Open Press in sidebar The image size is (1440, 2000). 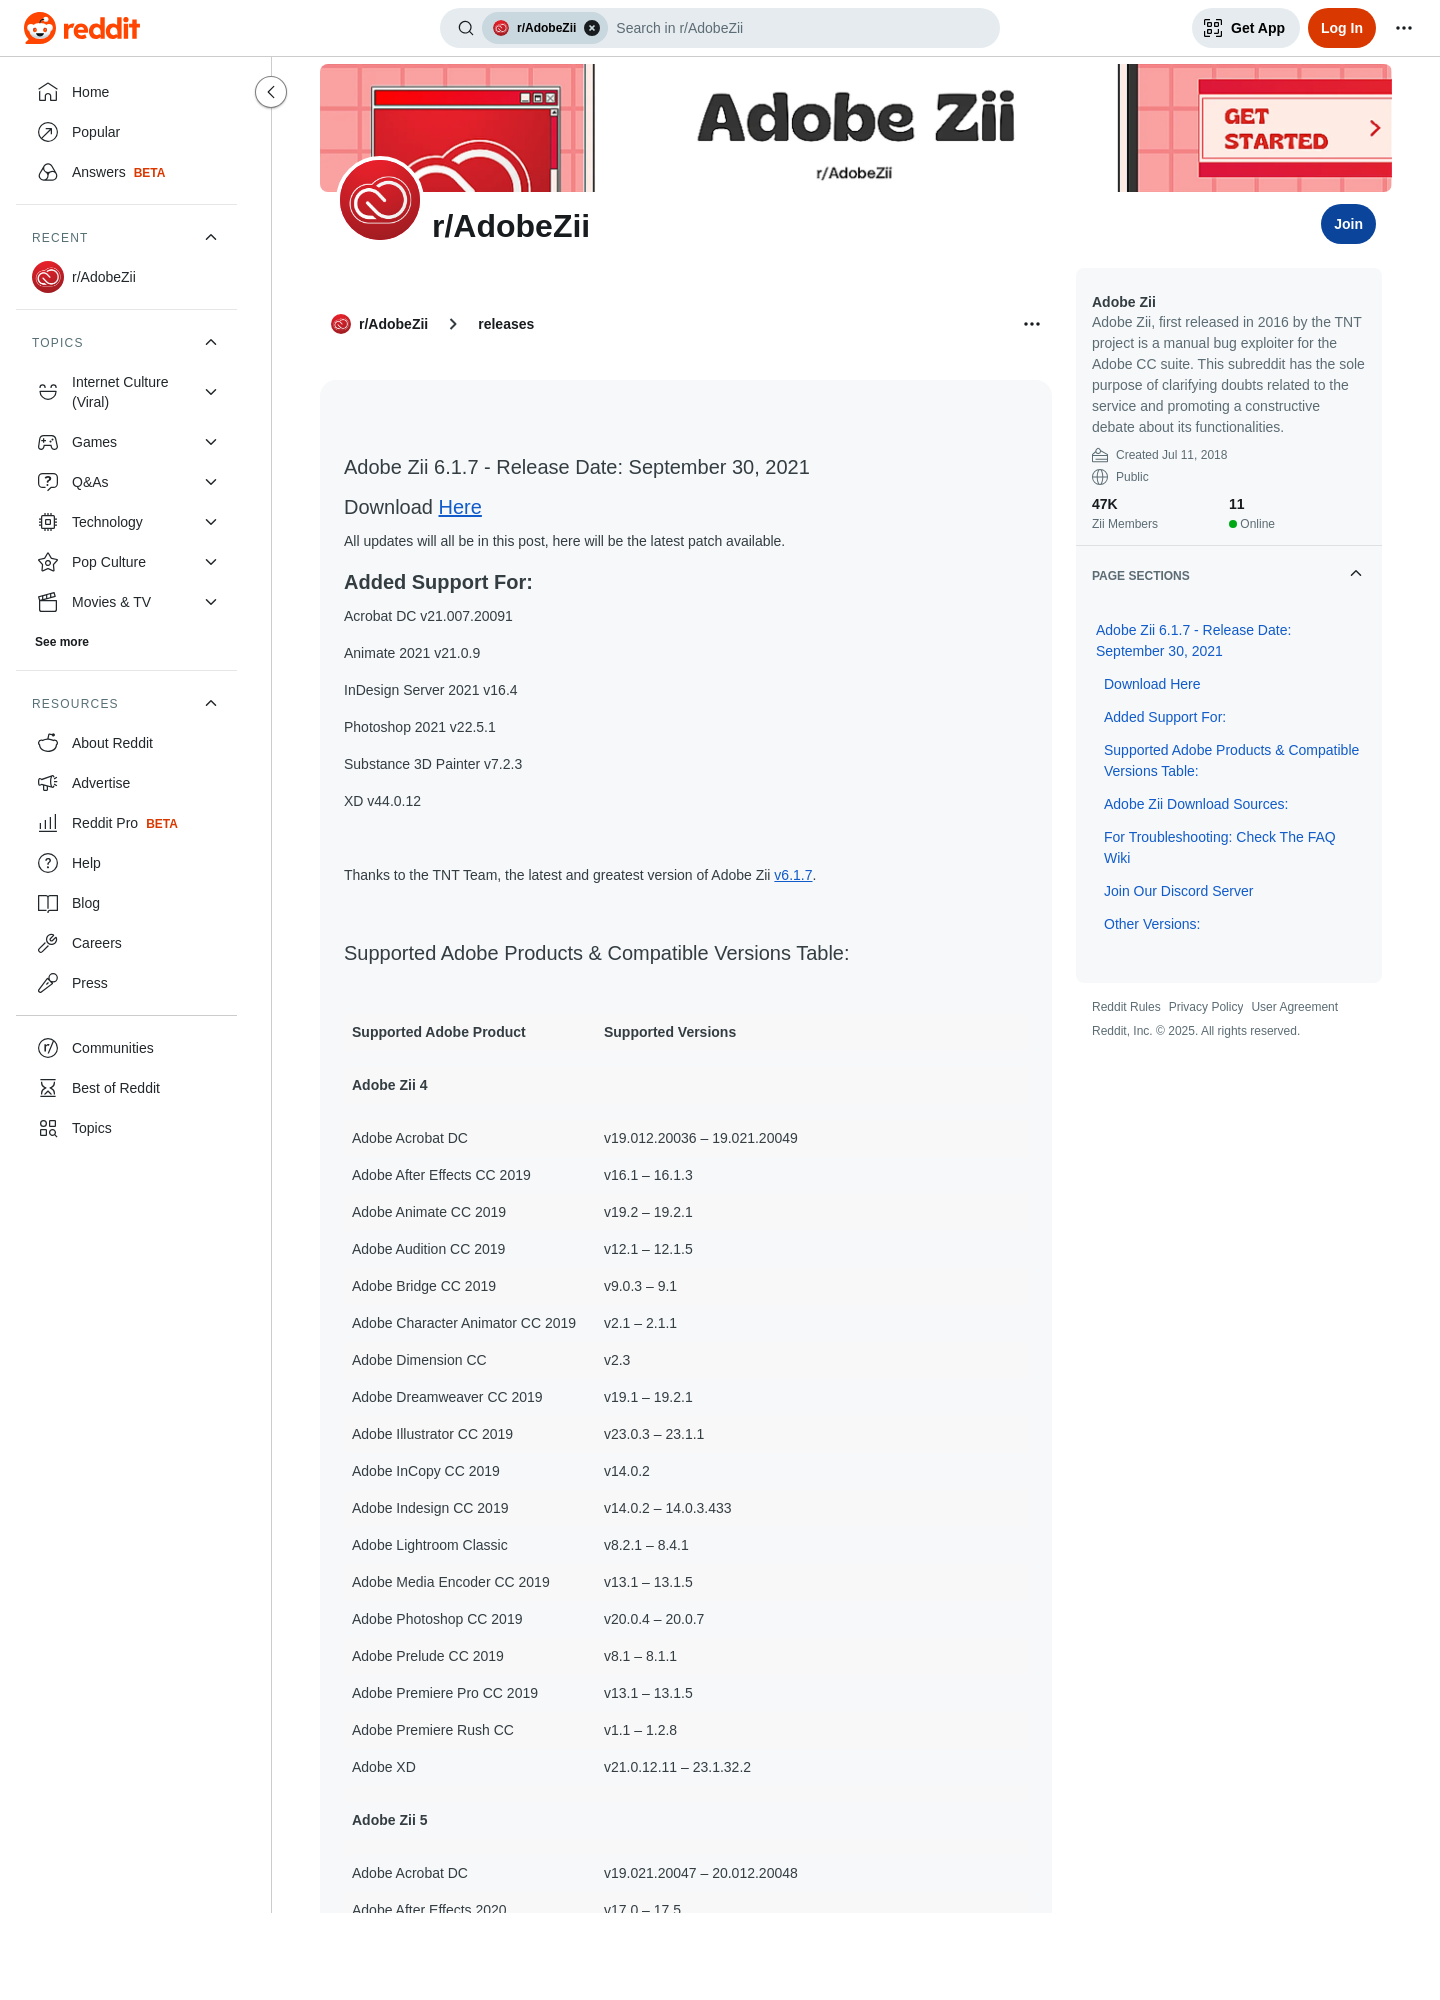point(126,983)
